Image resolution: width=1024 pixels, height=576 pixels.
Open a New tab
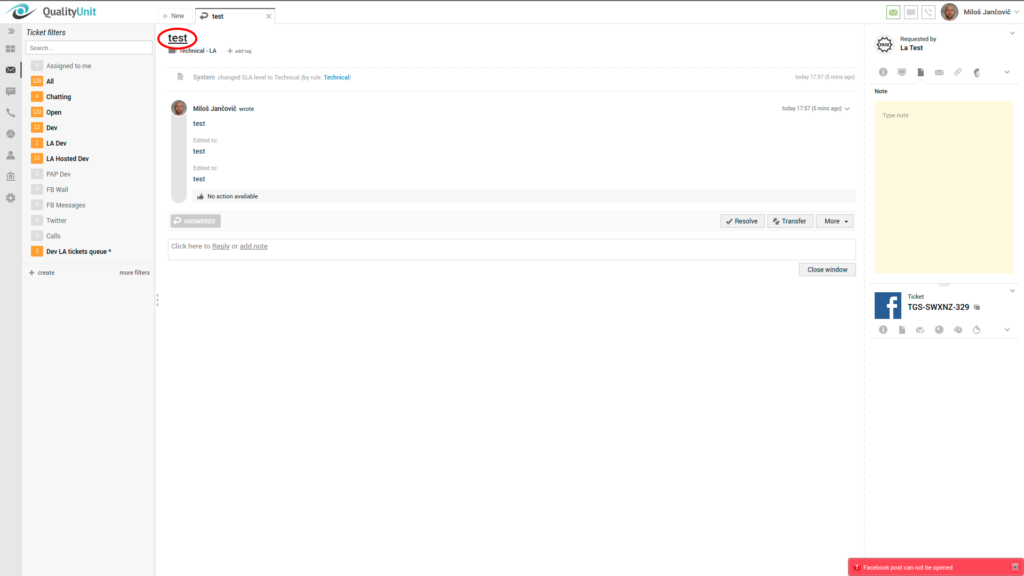[174, 16]
